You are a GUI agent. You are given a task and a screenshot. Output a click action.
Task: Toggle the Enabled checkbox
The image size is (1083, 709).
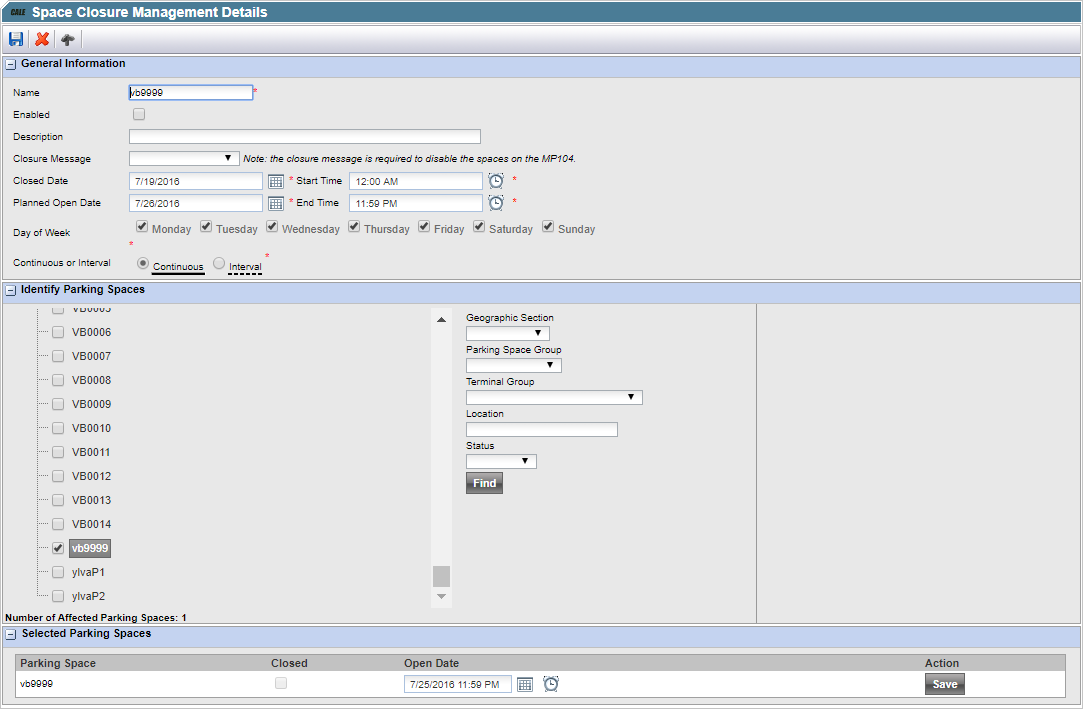pyautogui.click(x=139, y=114)
